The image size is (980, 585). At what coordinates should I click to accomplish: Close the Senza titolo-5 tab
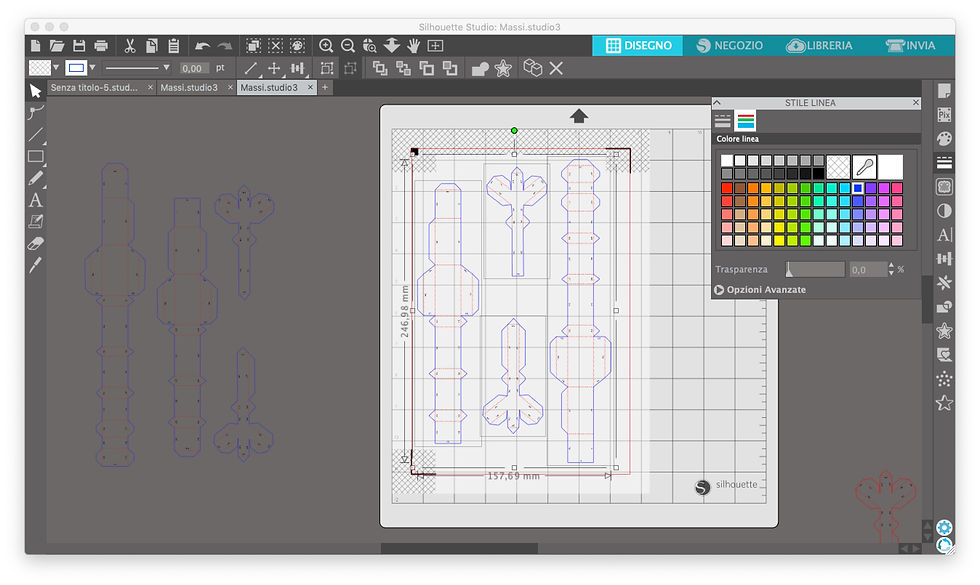[x=150, y=88]
